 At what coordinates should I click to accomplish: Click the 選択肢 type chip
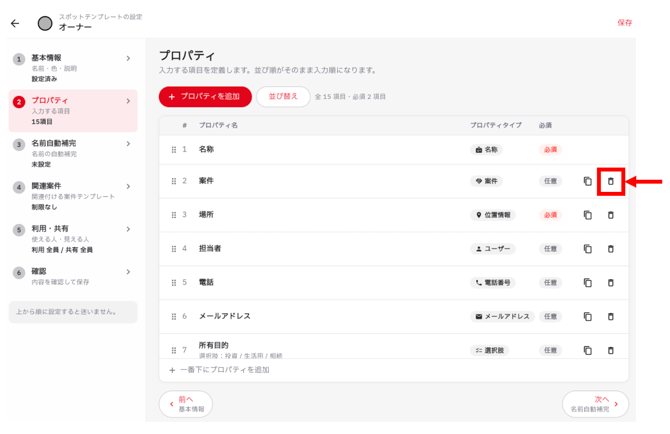[x=490, y=350]
